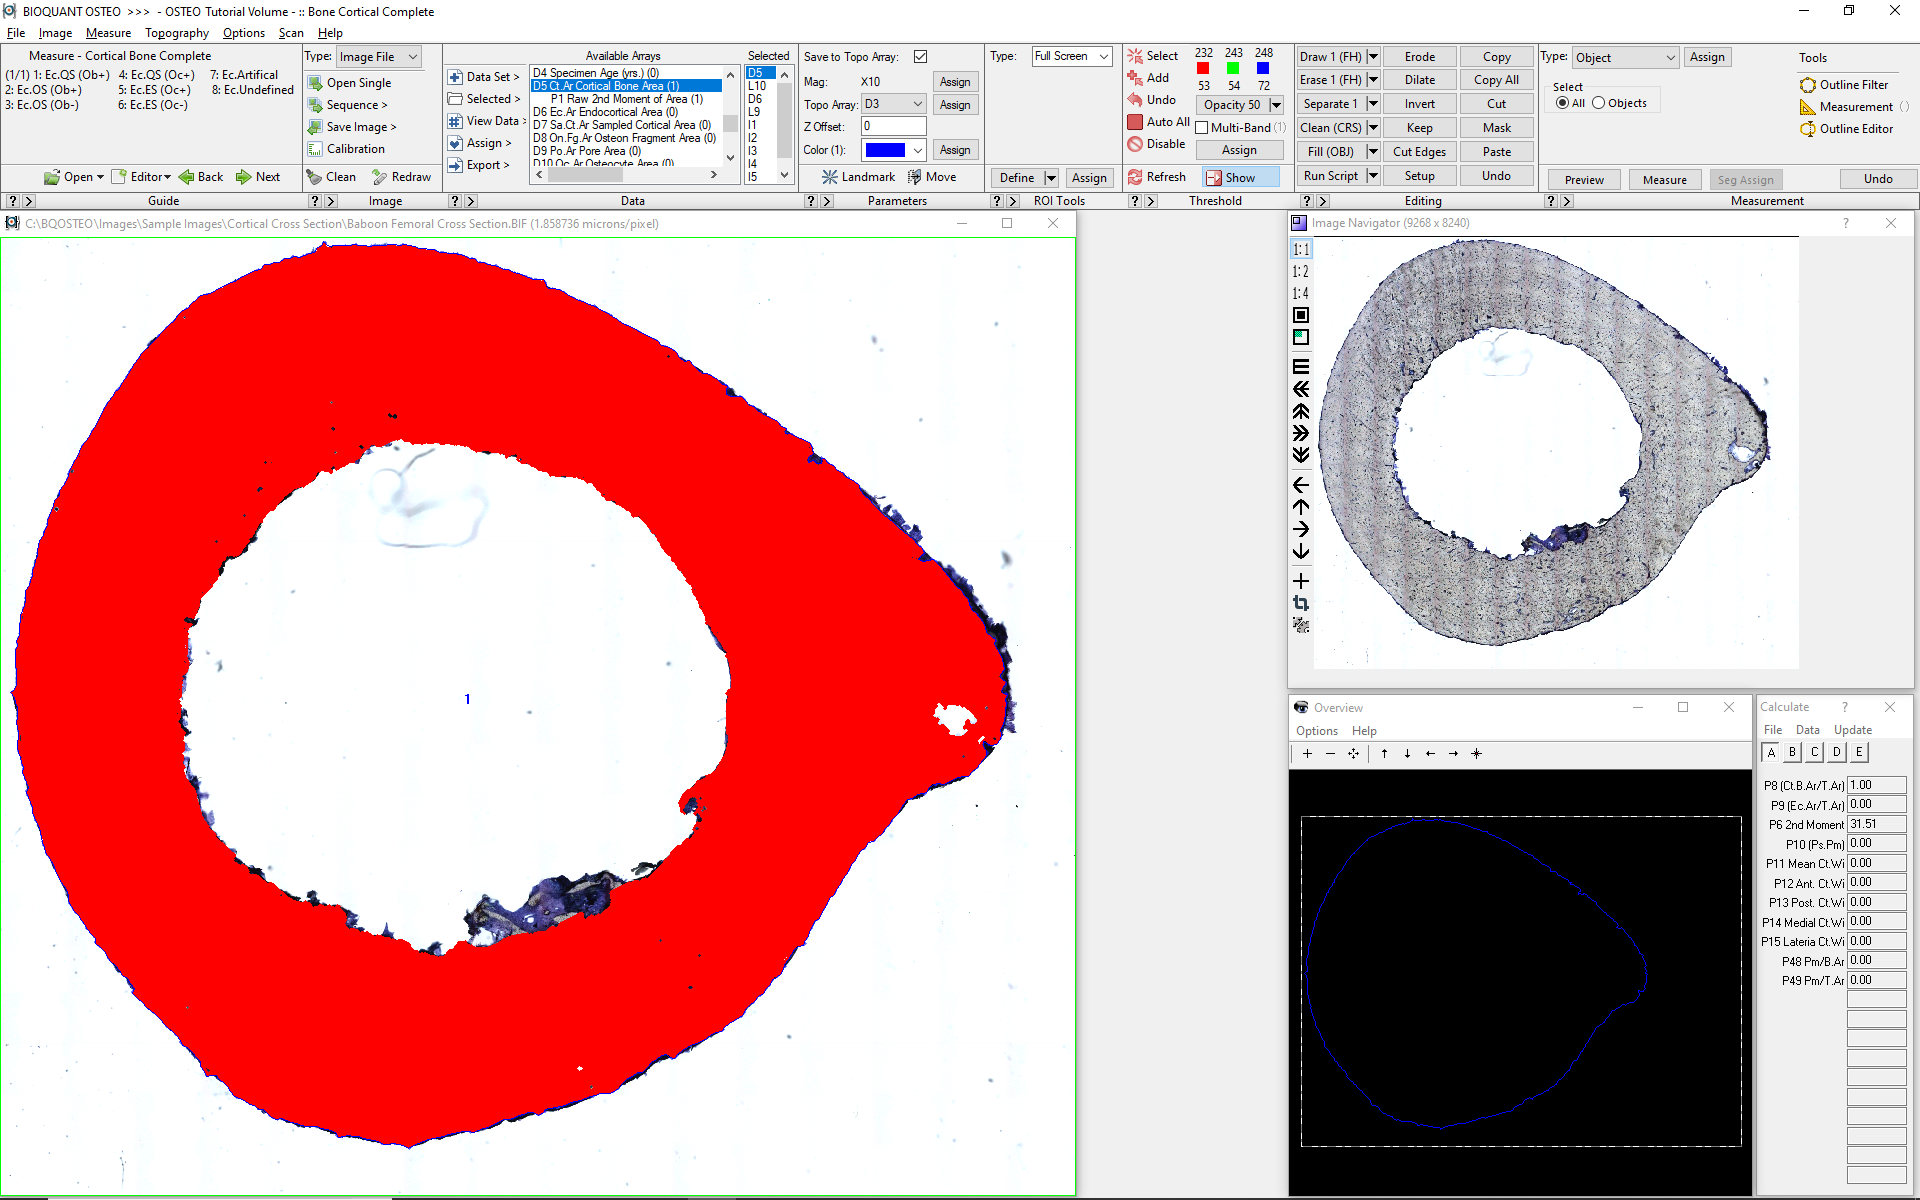Zoom in Overview with plus icon
This screenshot has height=1200, width=1920.
1307,754
